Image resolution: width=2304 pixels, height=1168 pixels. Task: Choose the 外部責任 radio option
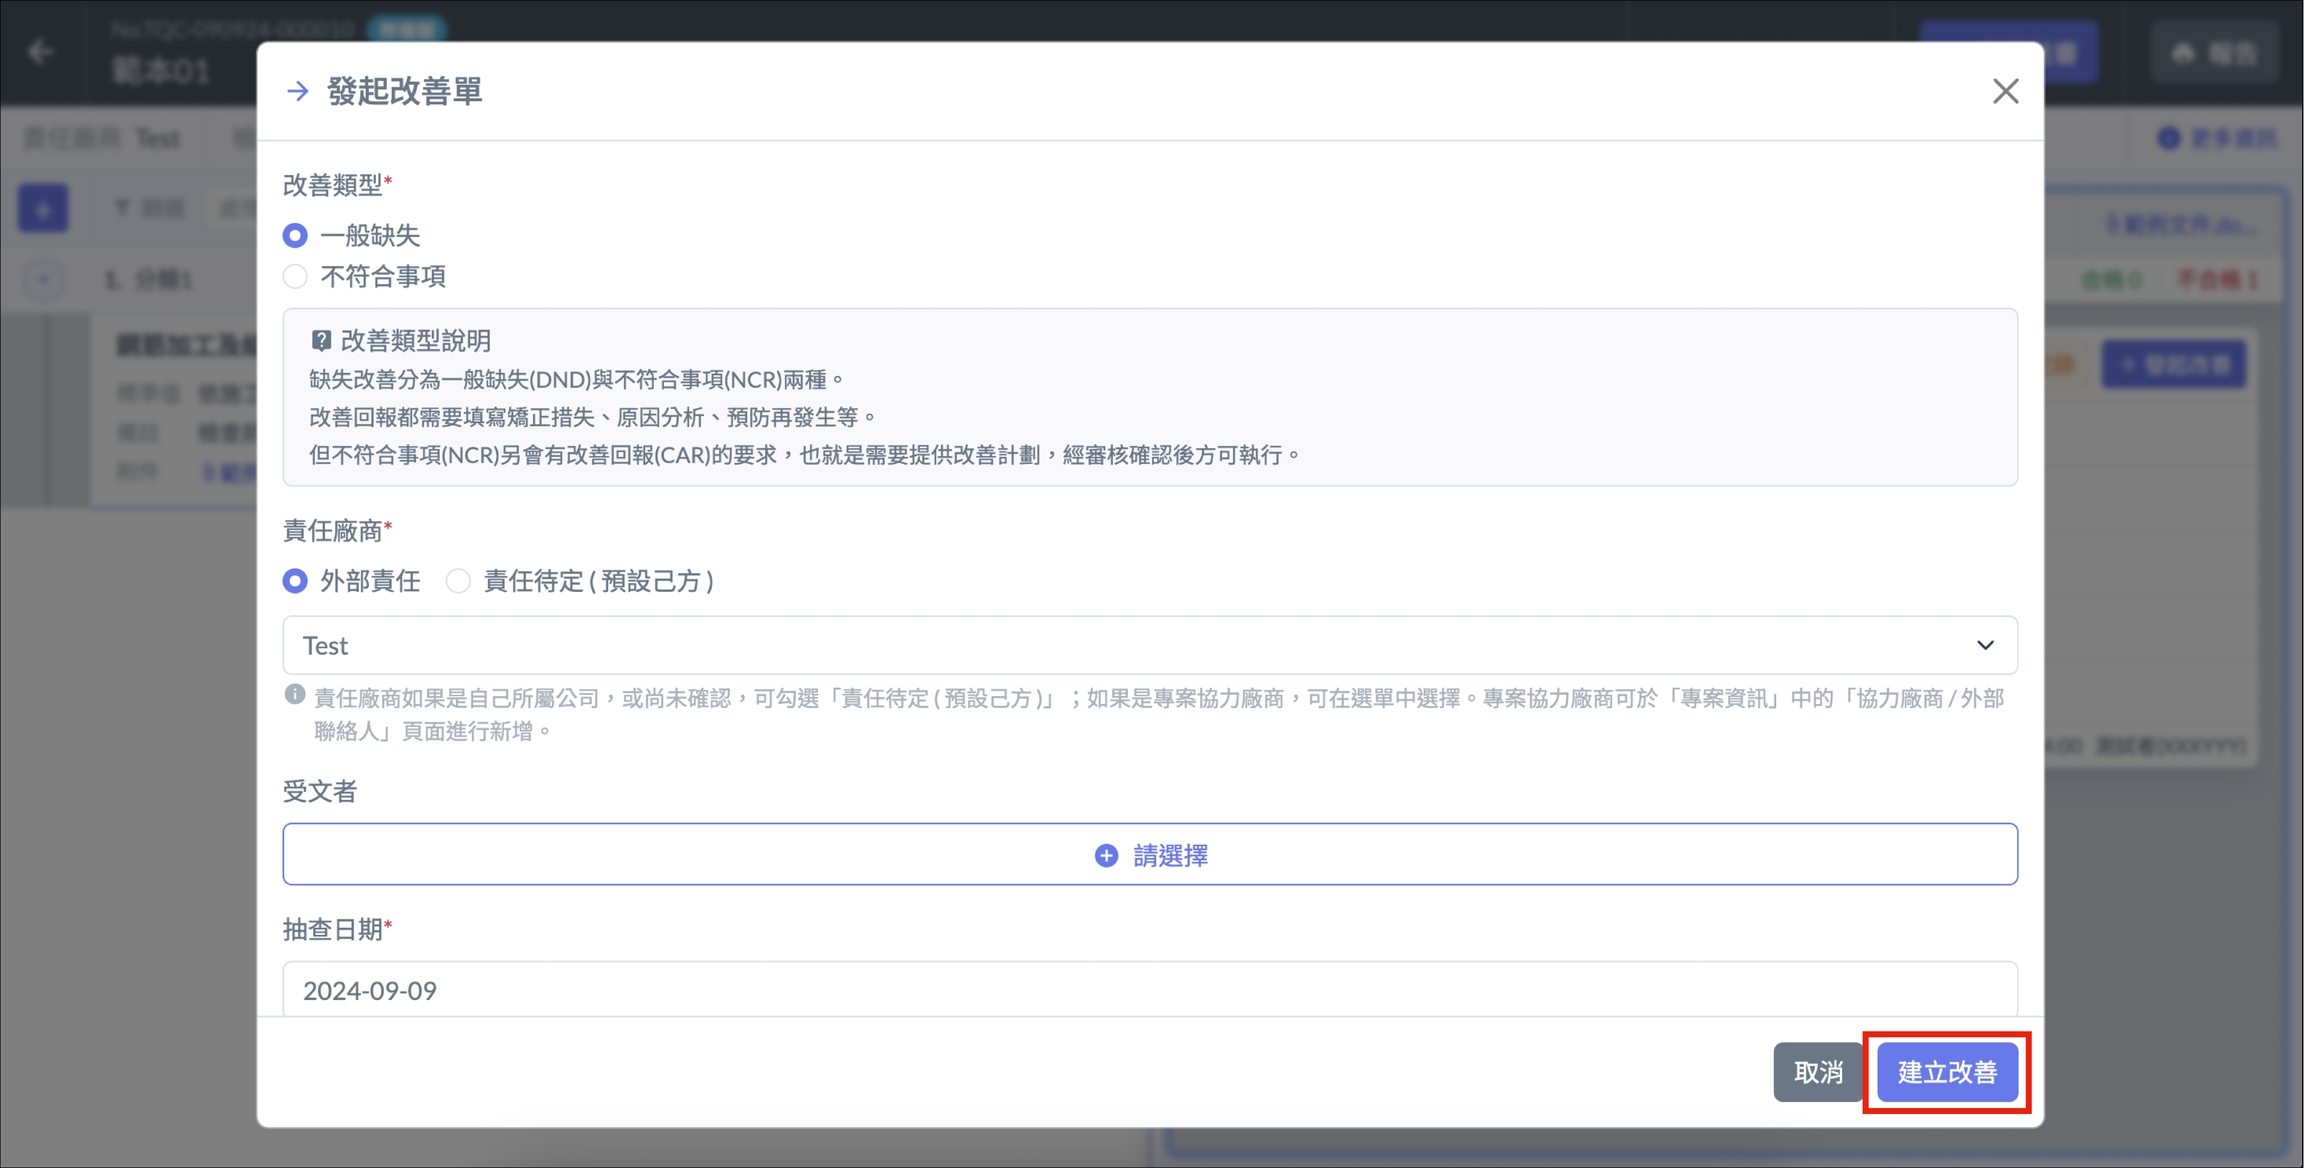[x=295, y=581]
